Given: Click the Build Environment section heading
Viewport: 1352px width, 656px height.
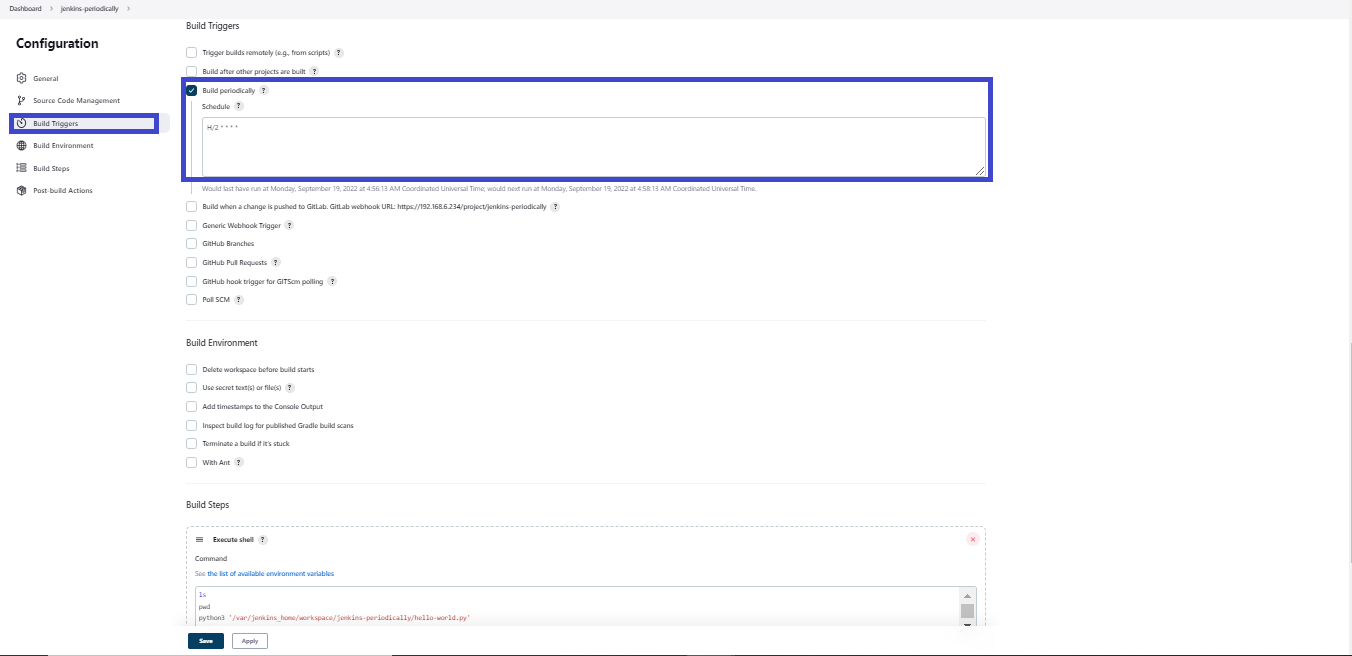Looking at the screenshot, I should (x=222, y=343).
